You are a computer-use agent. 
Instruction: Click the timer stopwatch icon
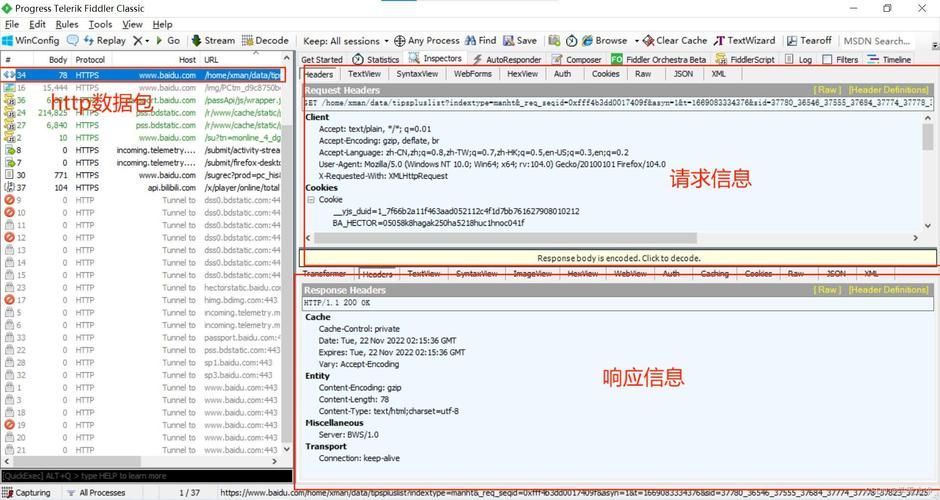[x=571, y=41]
